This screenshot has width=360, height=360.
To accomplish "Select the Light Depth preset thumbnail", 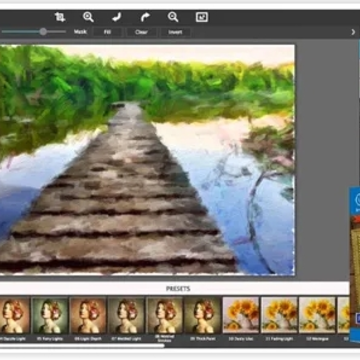I will pos(88,315).
